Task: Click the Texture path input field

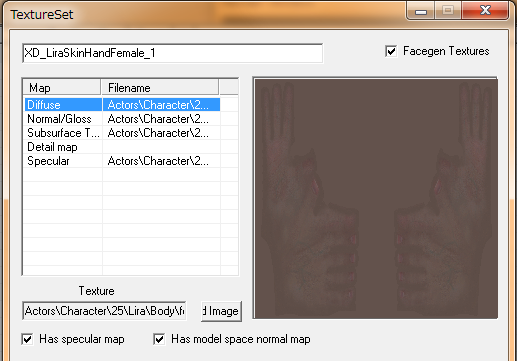Action: pos(104,311)
